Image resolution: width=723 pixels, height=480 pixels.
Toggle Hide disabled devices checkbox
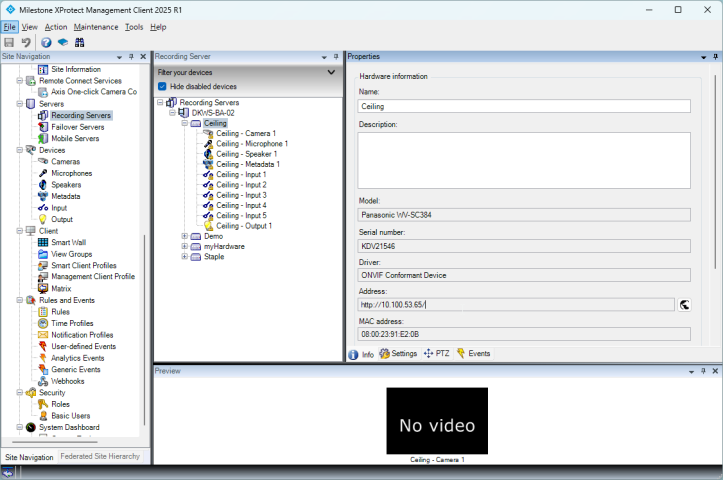[163, 87]
